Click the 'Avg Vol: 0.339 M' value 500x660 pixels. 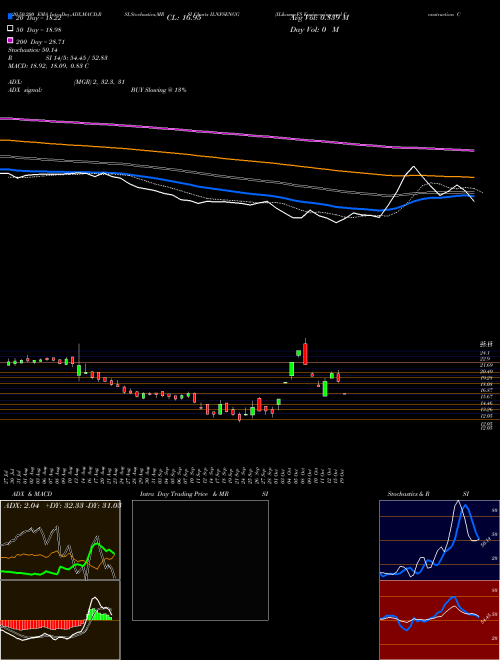[x=319, y=18]
